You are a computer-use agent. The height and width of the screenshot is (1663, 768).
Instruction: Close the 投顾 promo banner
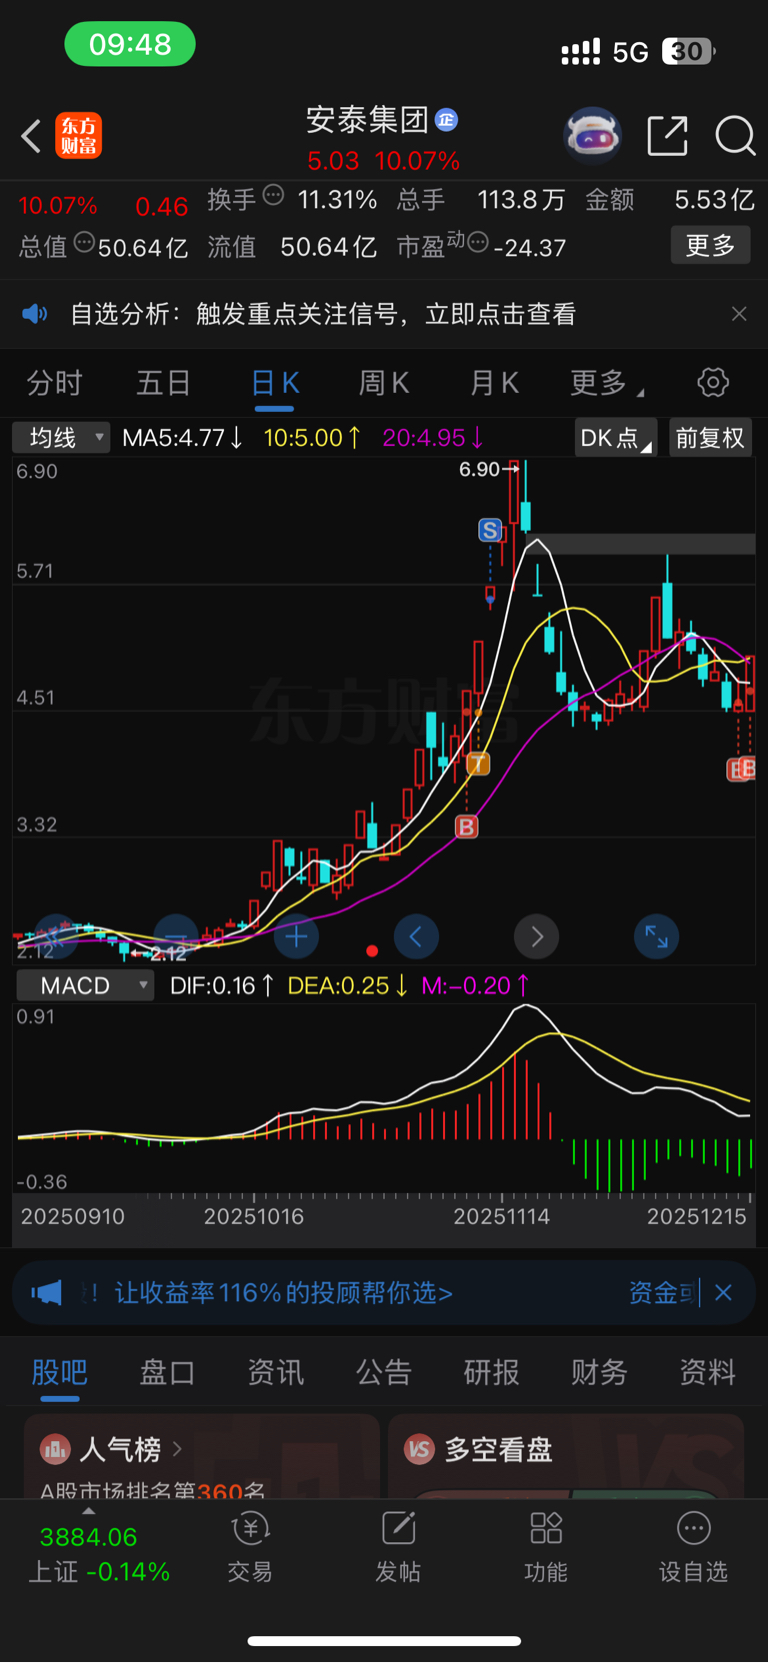724,1293
